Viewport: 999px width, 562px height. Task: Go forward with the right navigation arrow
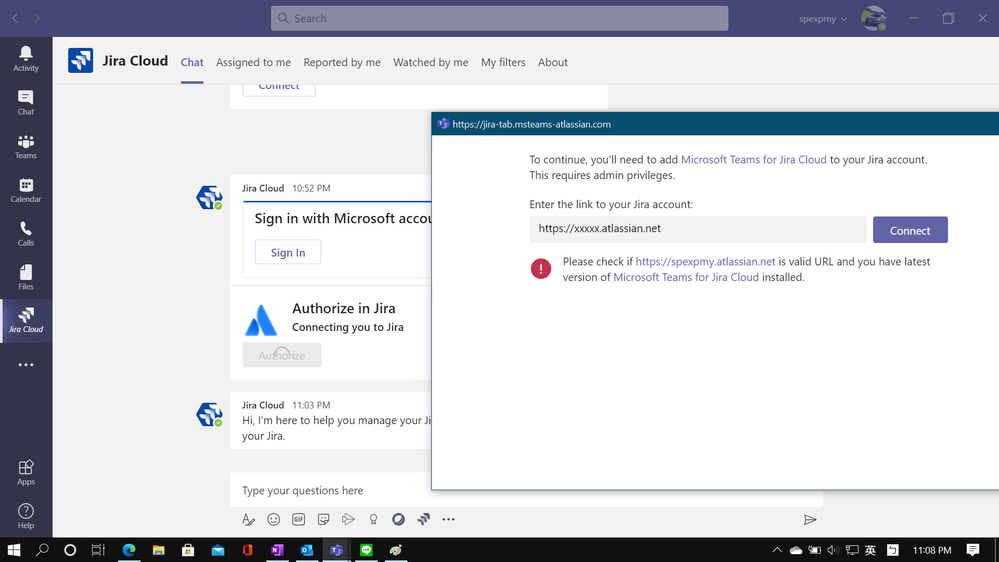(x=37, y=18)
